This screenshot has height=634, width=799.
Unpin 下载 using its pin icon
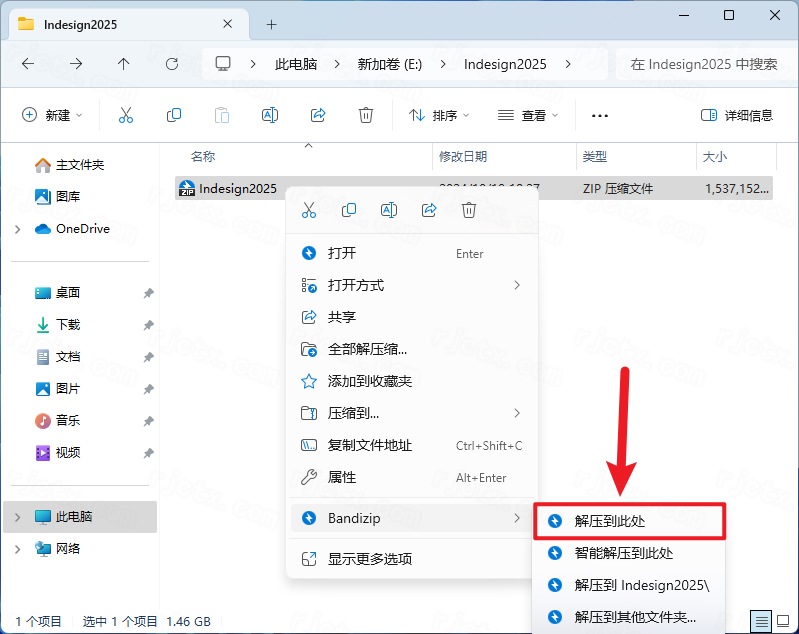(x=148, y=325)
